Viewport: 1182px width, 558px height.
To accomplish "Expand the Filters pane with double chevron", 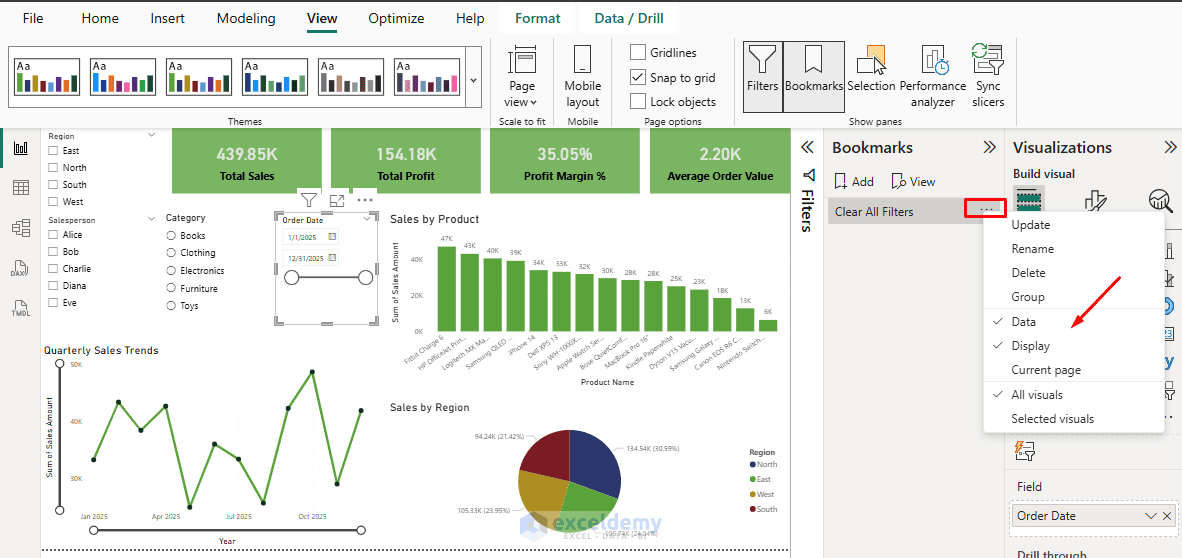I will [808, 146].
